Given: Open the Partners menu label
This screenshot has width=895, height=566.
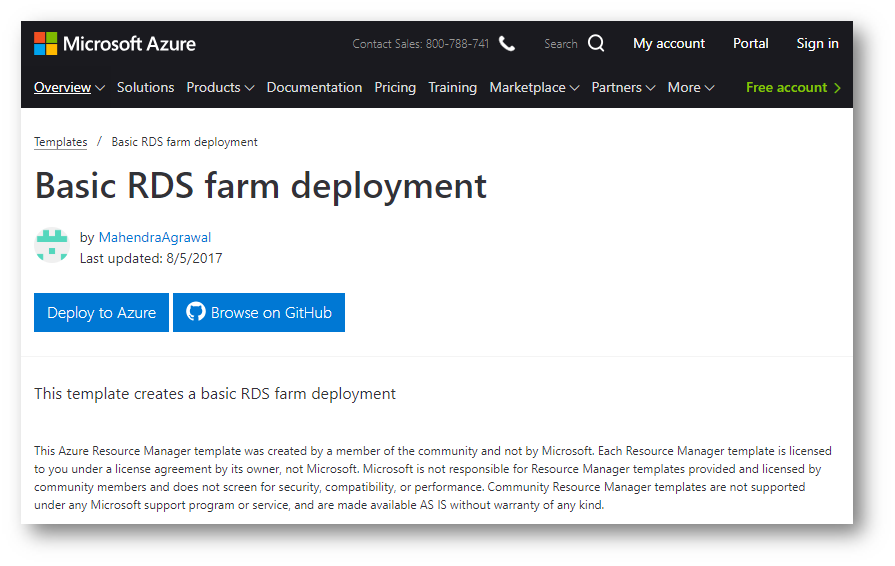Looking at the screenshot, I should click(616, 87).
